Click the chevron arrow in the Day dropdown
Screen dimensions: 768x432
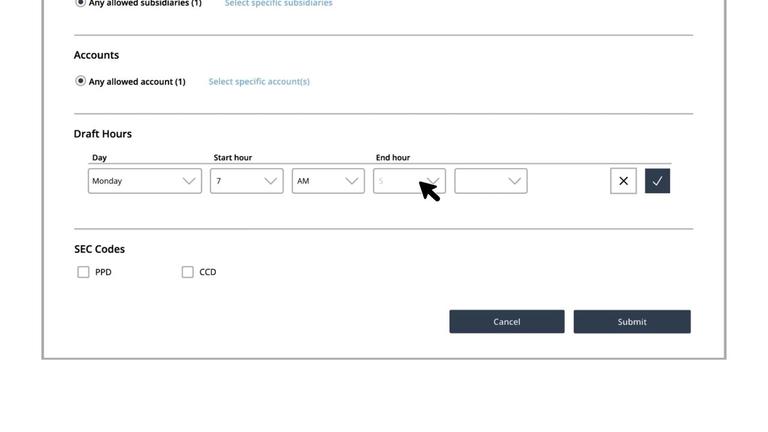click(189, 181)
